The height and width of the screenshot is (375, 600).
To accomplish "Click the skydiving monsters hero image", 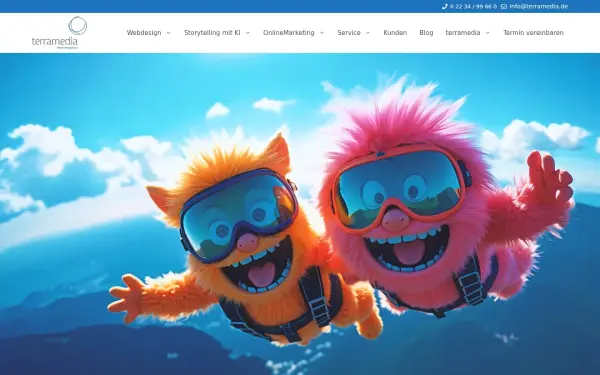I will click(x=300, y=214).
